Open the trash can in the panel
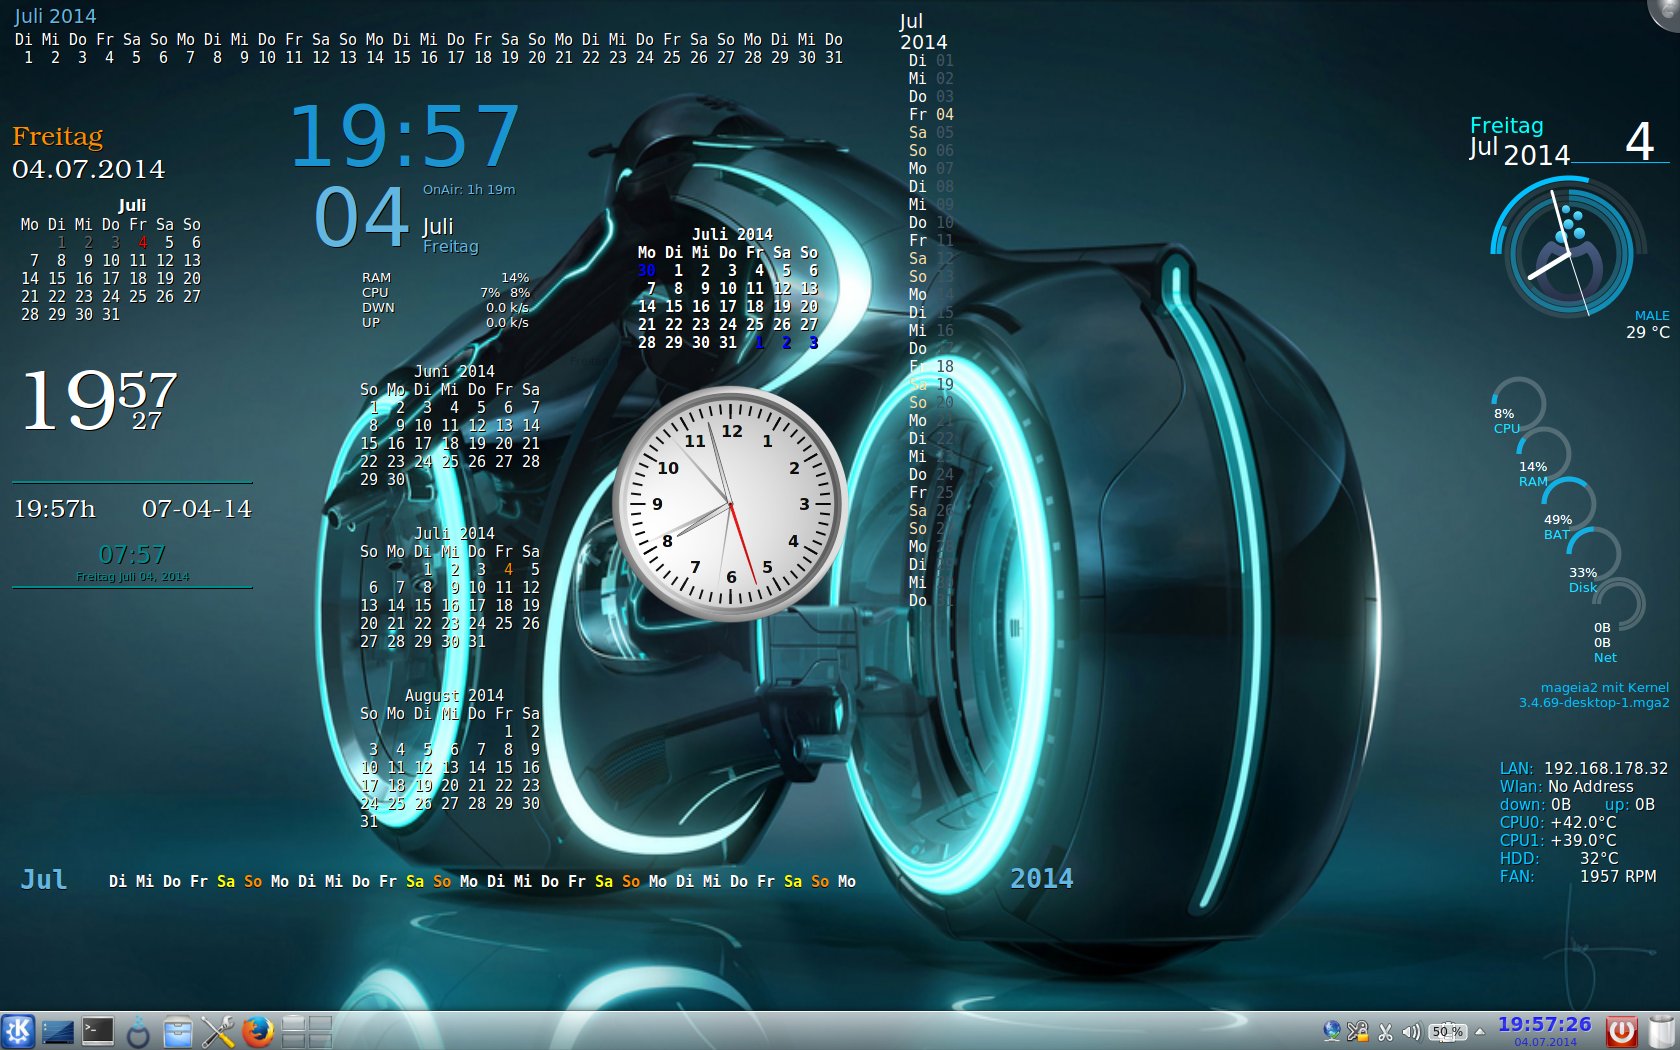This screenshot has width=1680, height=1050. pos(1662,1031)
